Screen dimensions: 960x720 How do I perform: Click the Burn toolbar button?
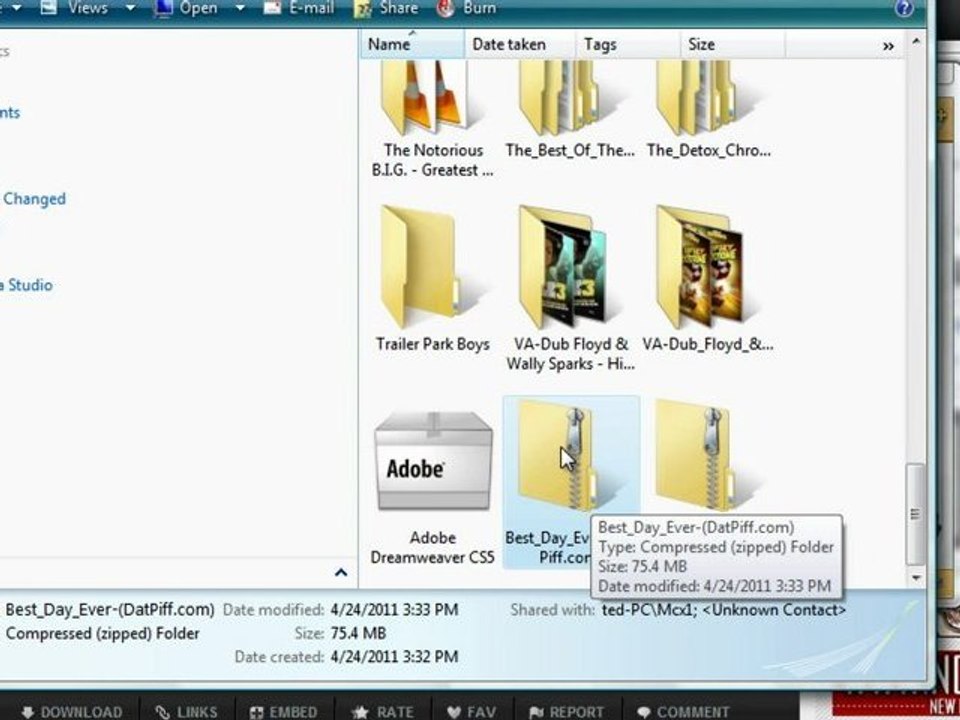coord(467,8)
